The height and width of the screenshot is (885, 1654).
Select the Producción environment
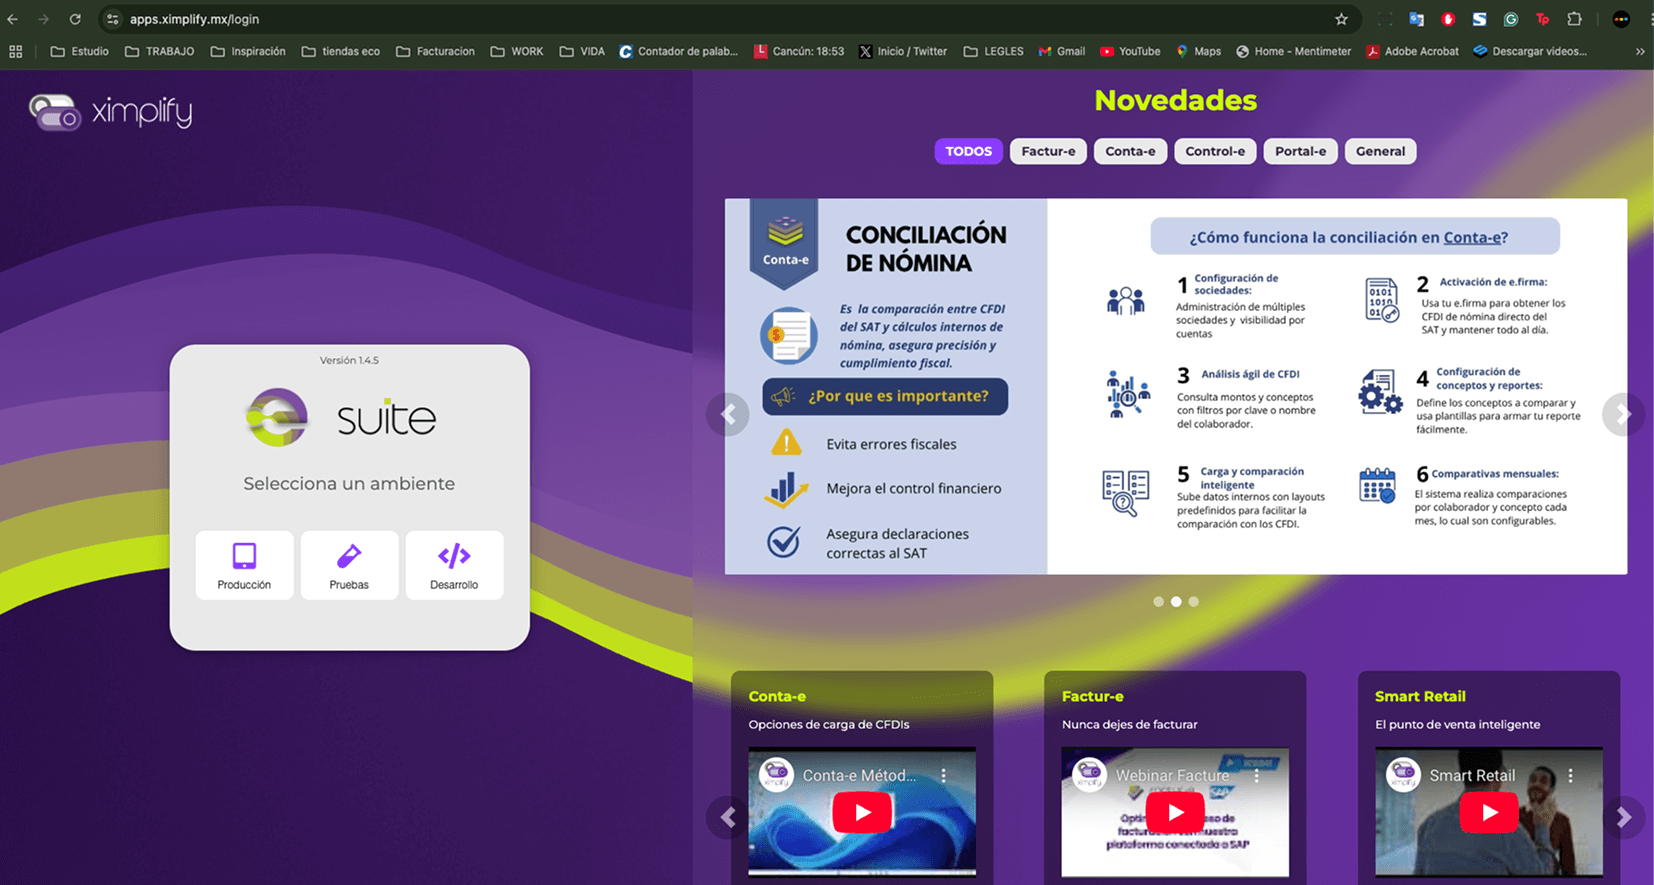click(244, 565)
